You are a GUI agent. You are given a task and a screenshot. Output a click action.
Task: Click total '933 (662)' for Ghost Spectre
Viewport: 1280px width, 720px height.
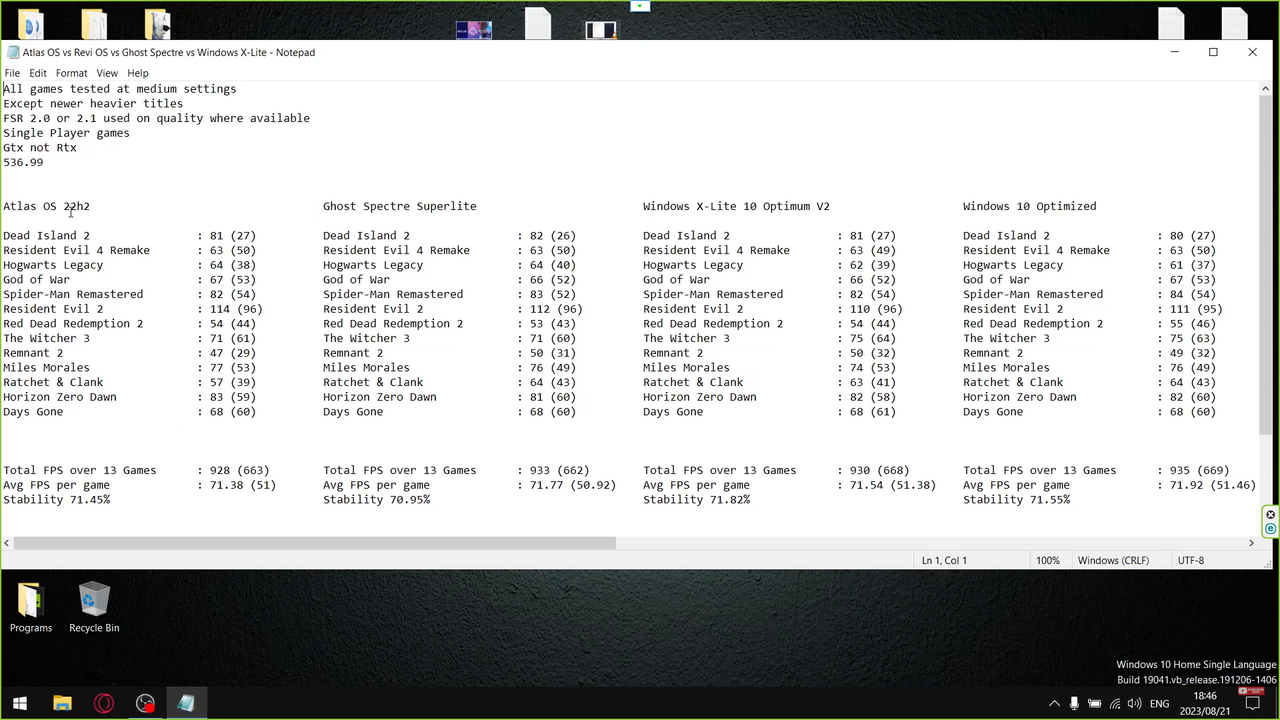[560, 470]
